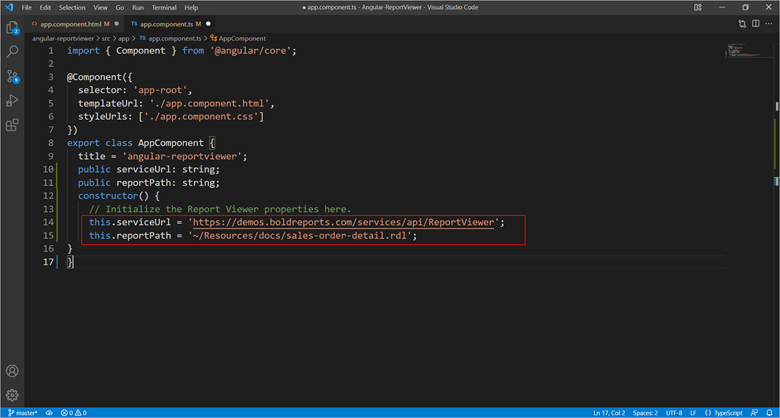Open the Extensions view icon
The width and height of the screenshot is (780, 418).
point(12,125)
